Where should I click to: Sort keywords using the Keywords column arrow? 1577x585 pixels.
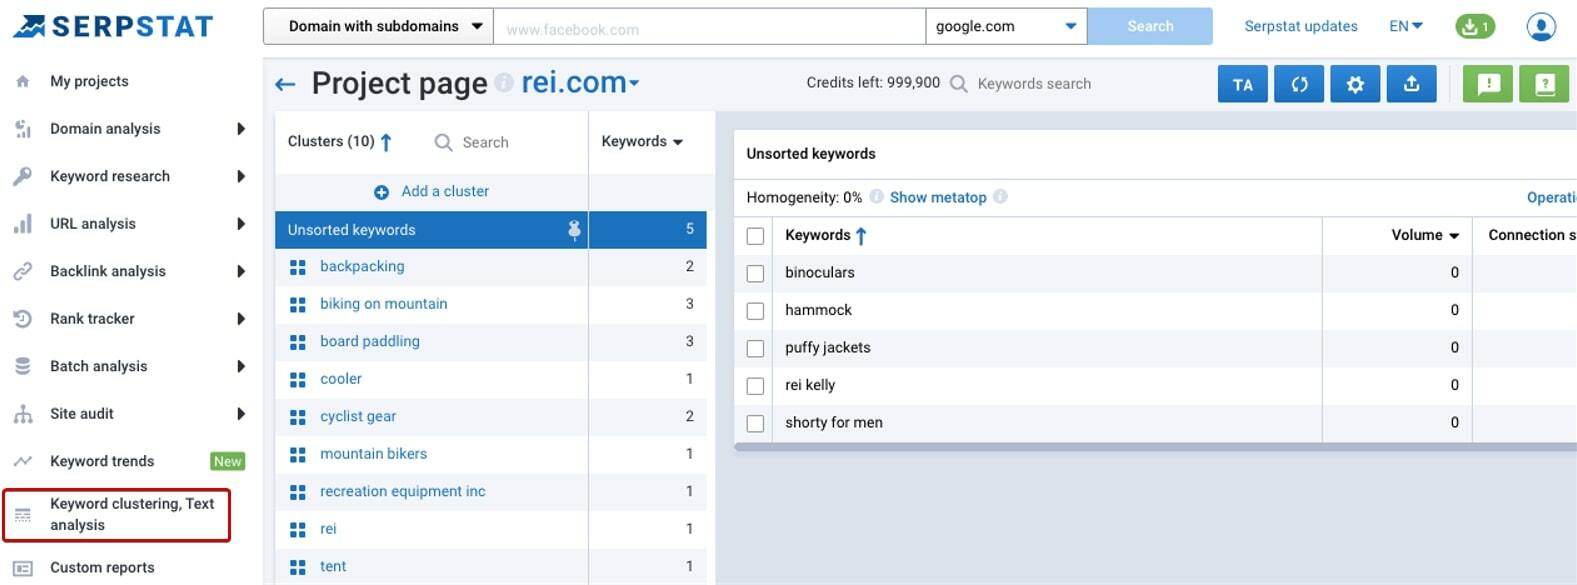[x=861, y=236]
